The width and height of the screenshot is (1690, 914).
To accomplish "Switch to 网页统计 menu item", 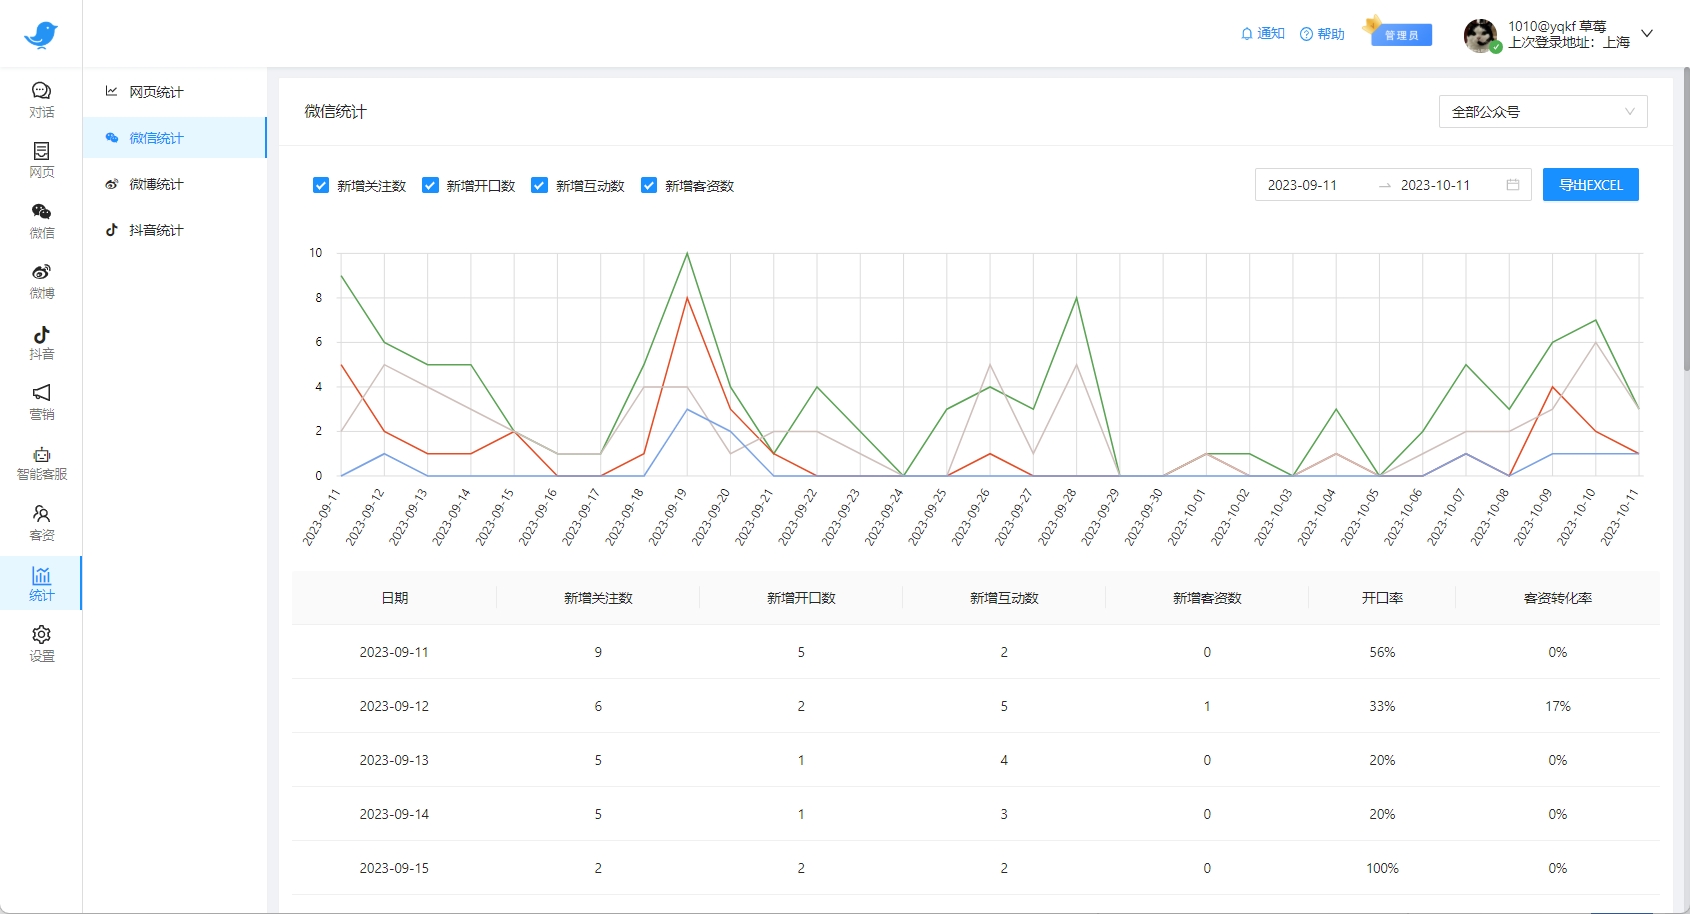I will [156, 92].
